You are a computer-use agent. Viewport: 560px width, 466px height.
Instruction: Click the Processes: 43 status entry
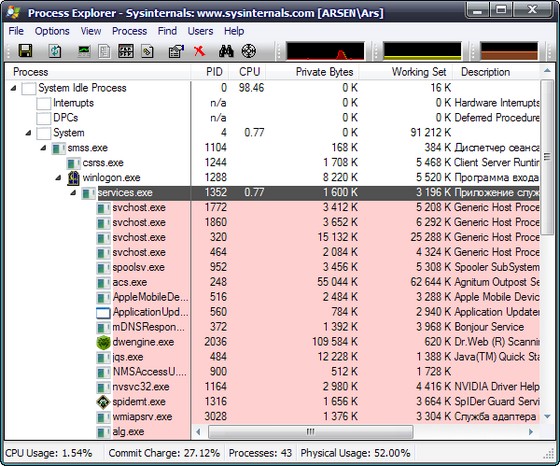[x=260, y=453]
